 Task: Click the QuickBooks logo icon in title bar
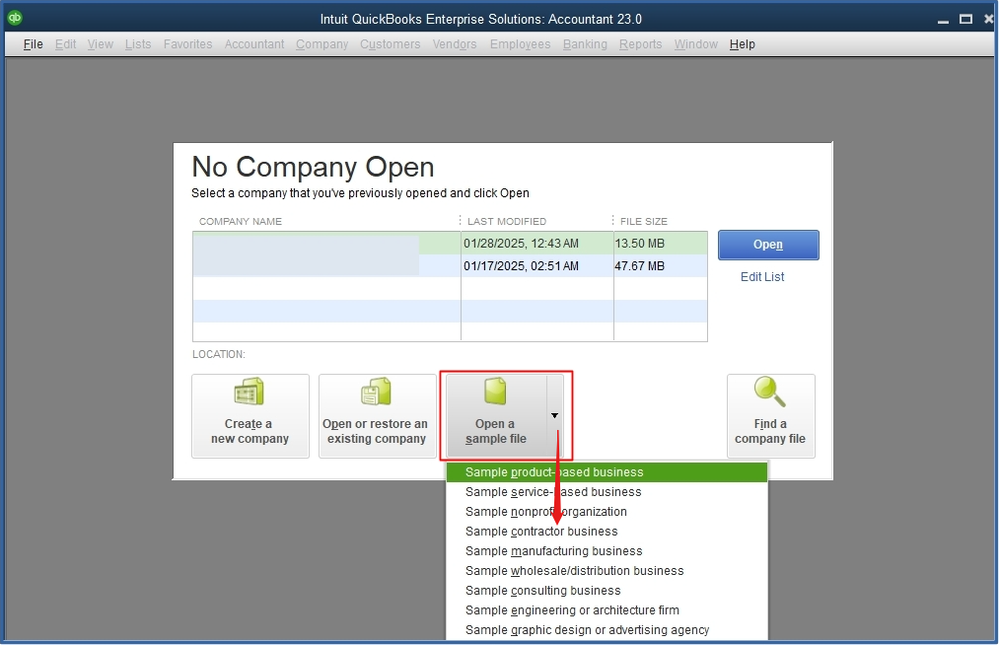coord(15,18)
